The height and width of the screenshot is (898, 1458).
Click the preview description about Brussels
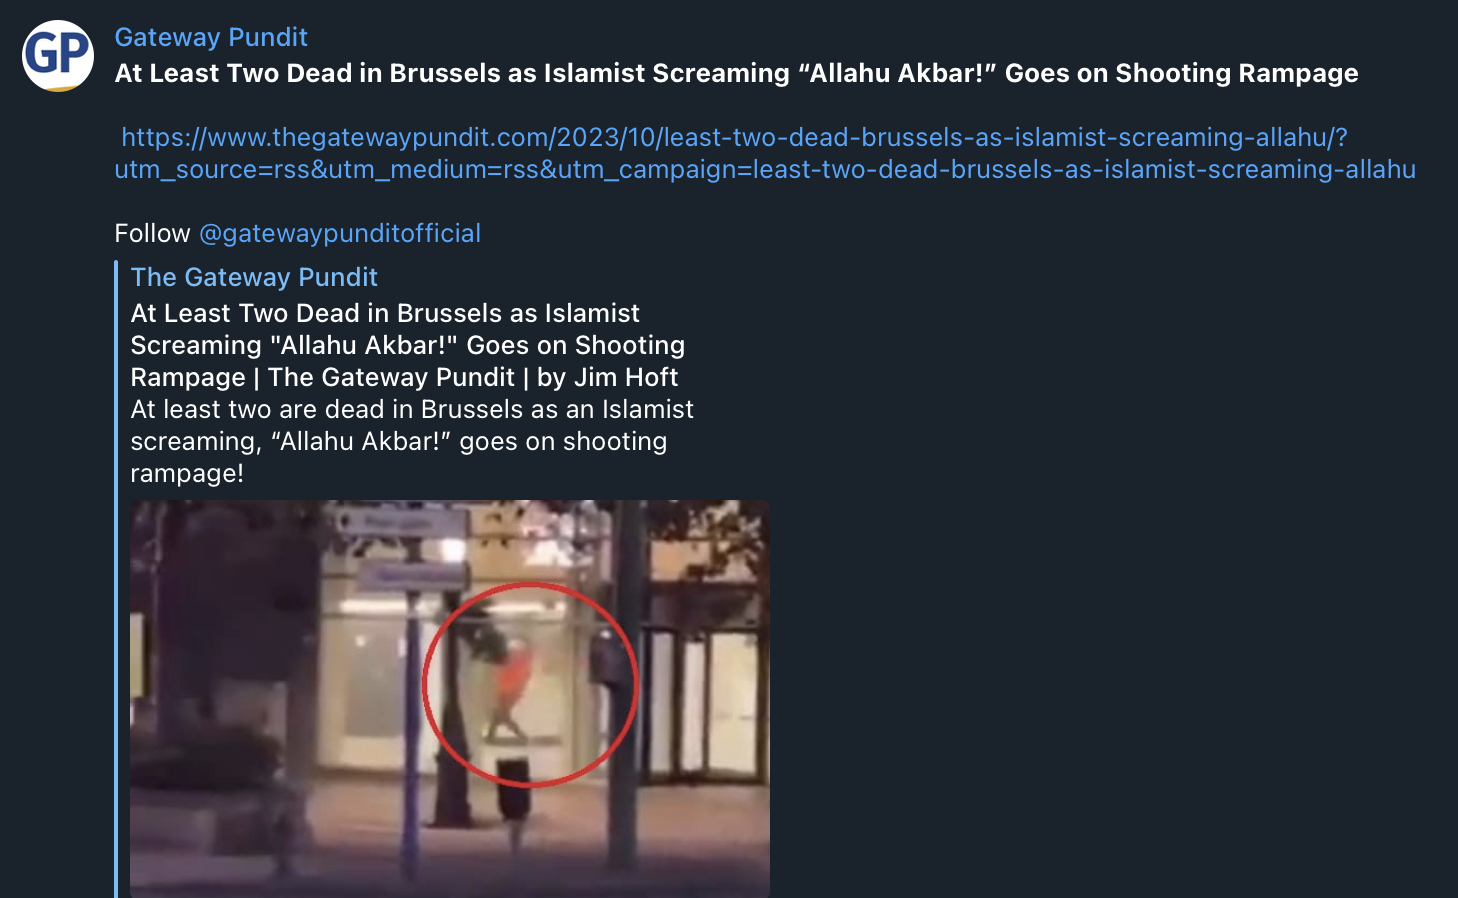point(412,441)
